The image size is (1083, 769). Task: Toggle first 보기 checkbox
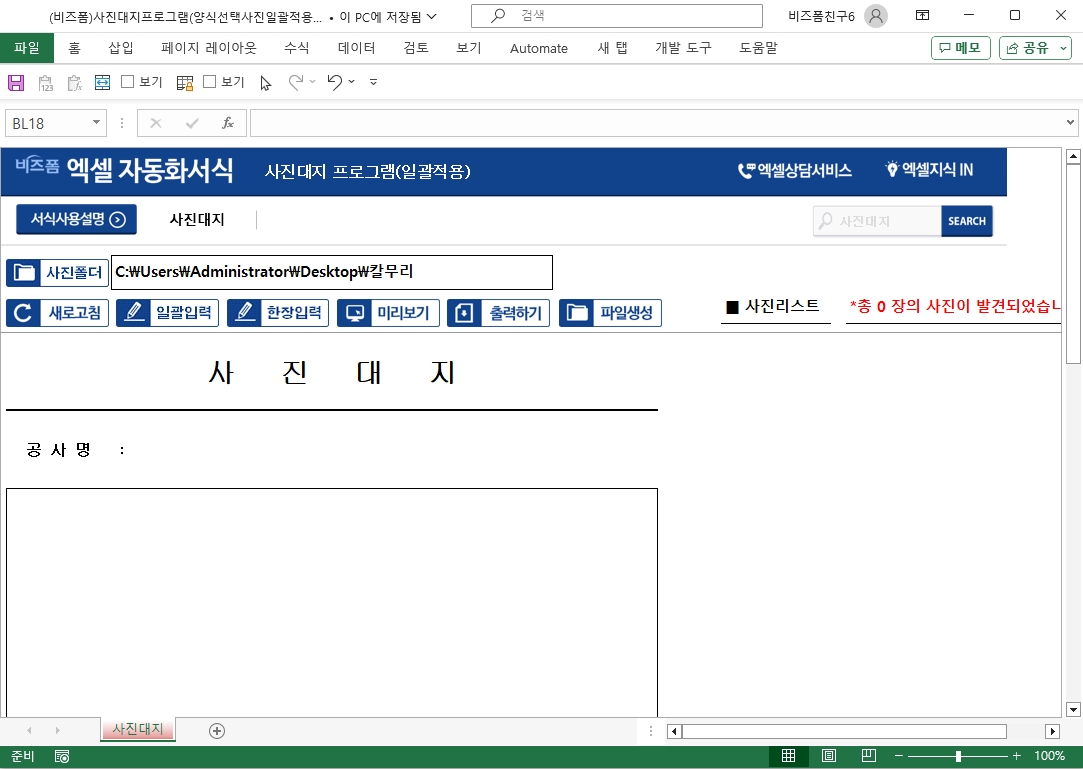(x=127, y=82)
